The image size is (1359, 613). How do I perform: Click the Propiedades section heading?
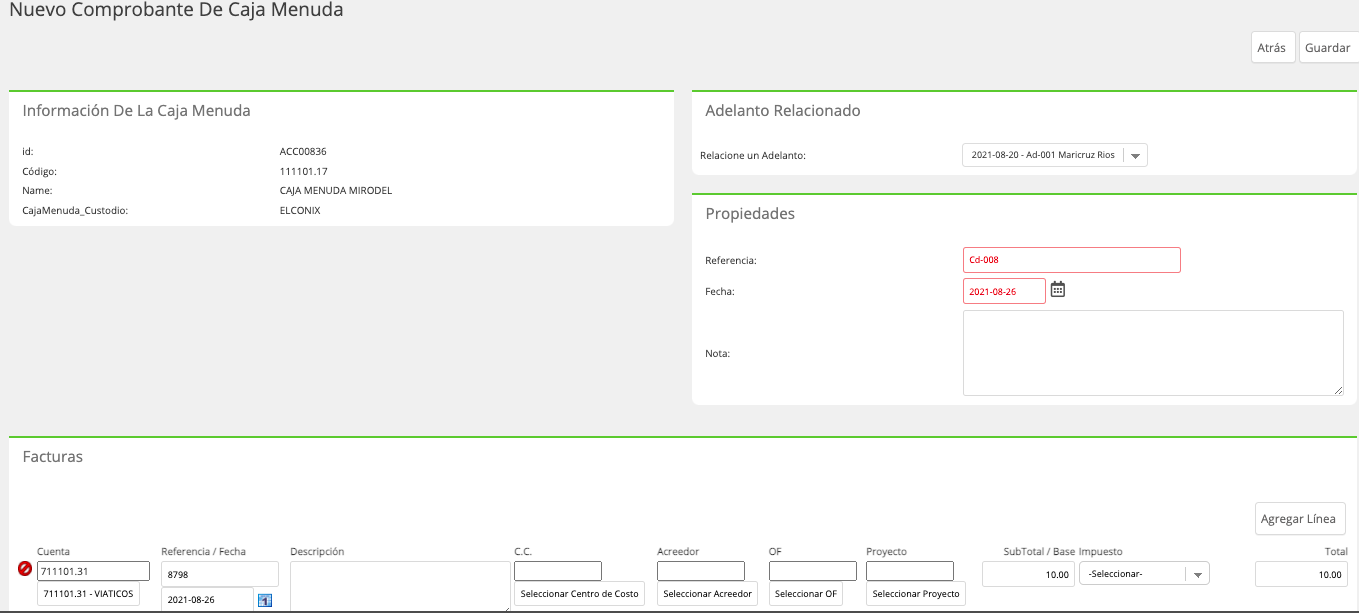pos(750,214)
